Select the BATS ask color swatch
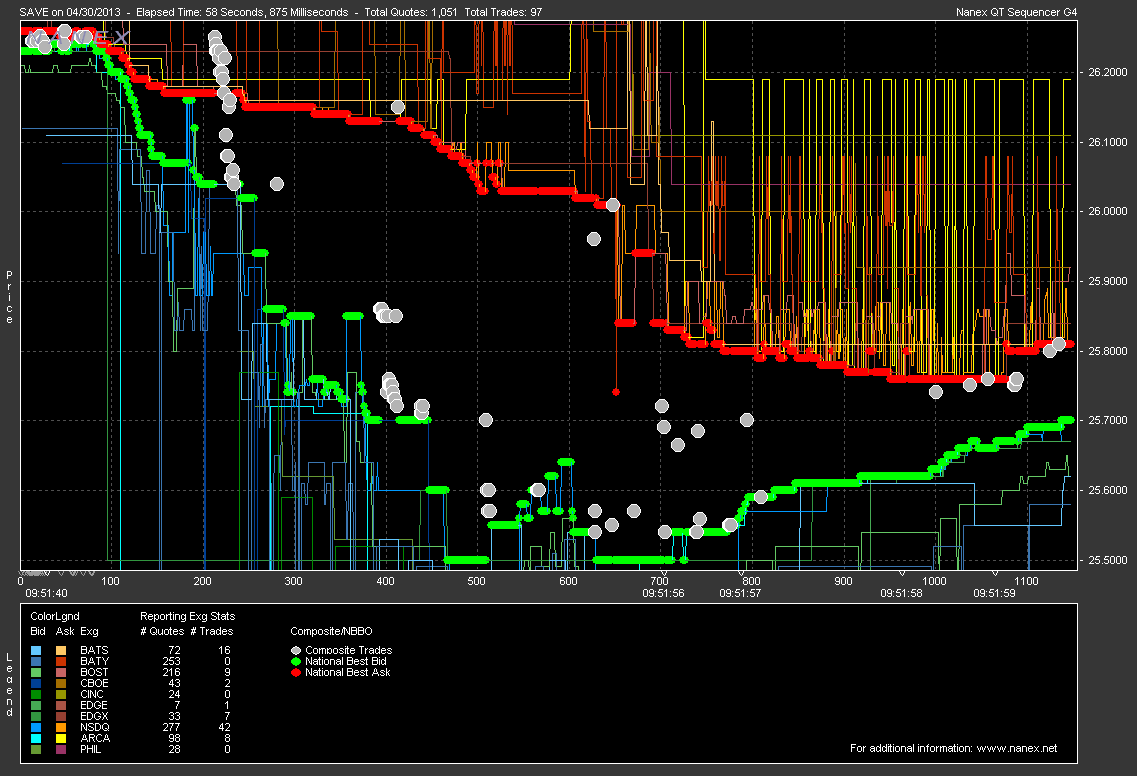The image size is (1137, 776). click(x=61, y=651)
